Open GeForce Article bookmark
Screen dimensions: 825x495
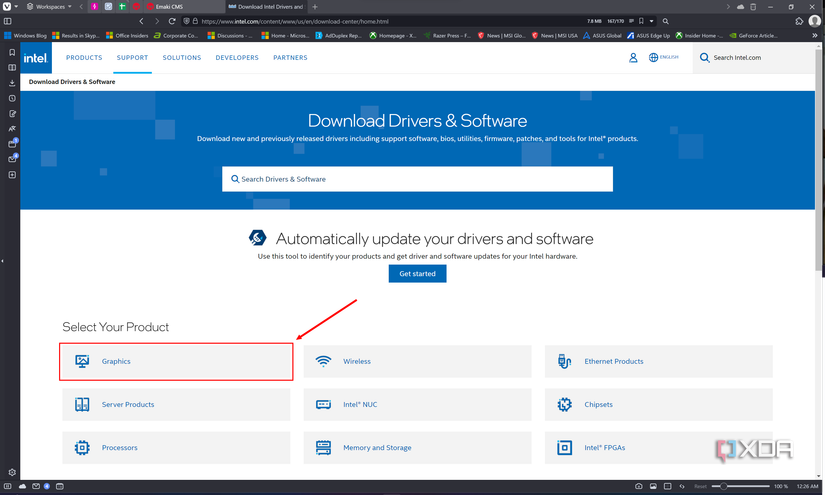coord(753,35)
